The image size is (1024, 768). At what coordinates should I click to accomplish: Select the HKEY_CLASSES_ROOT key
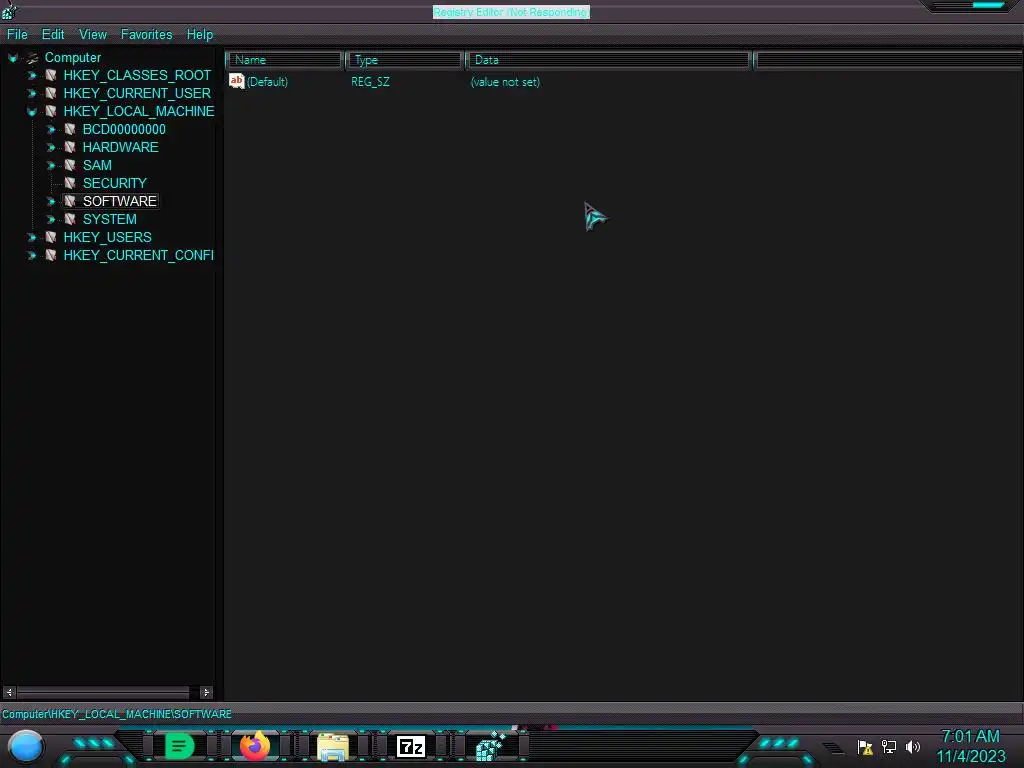coord(137,76)
